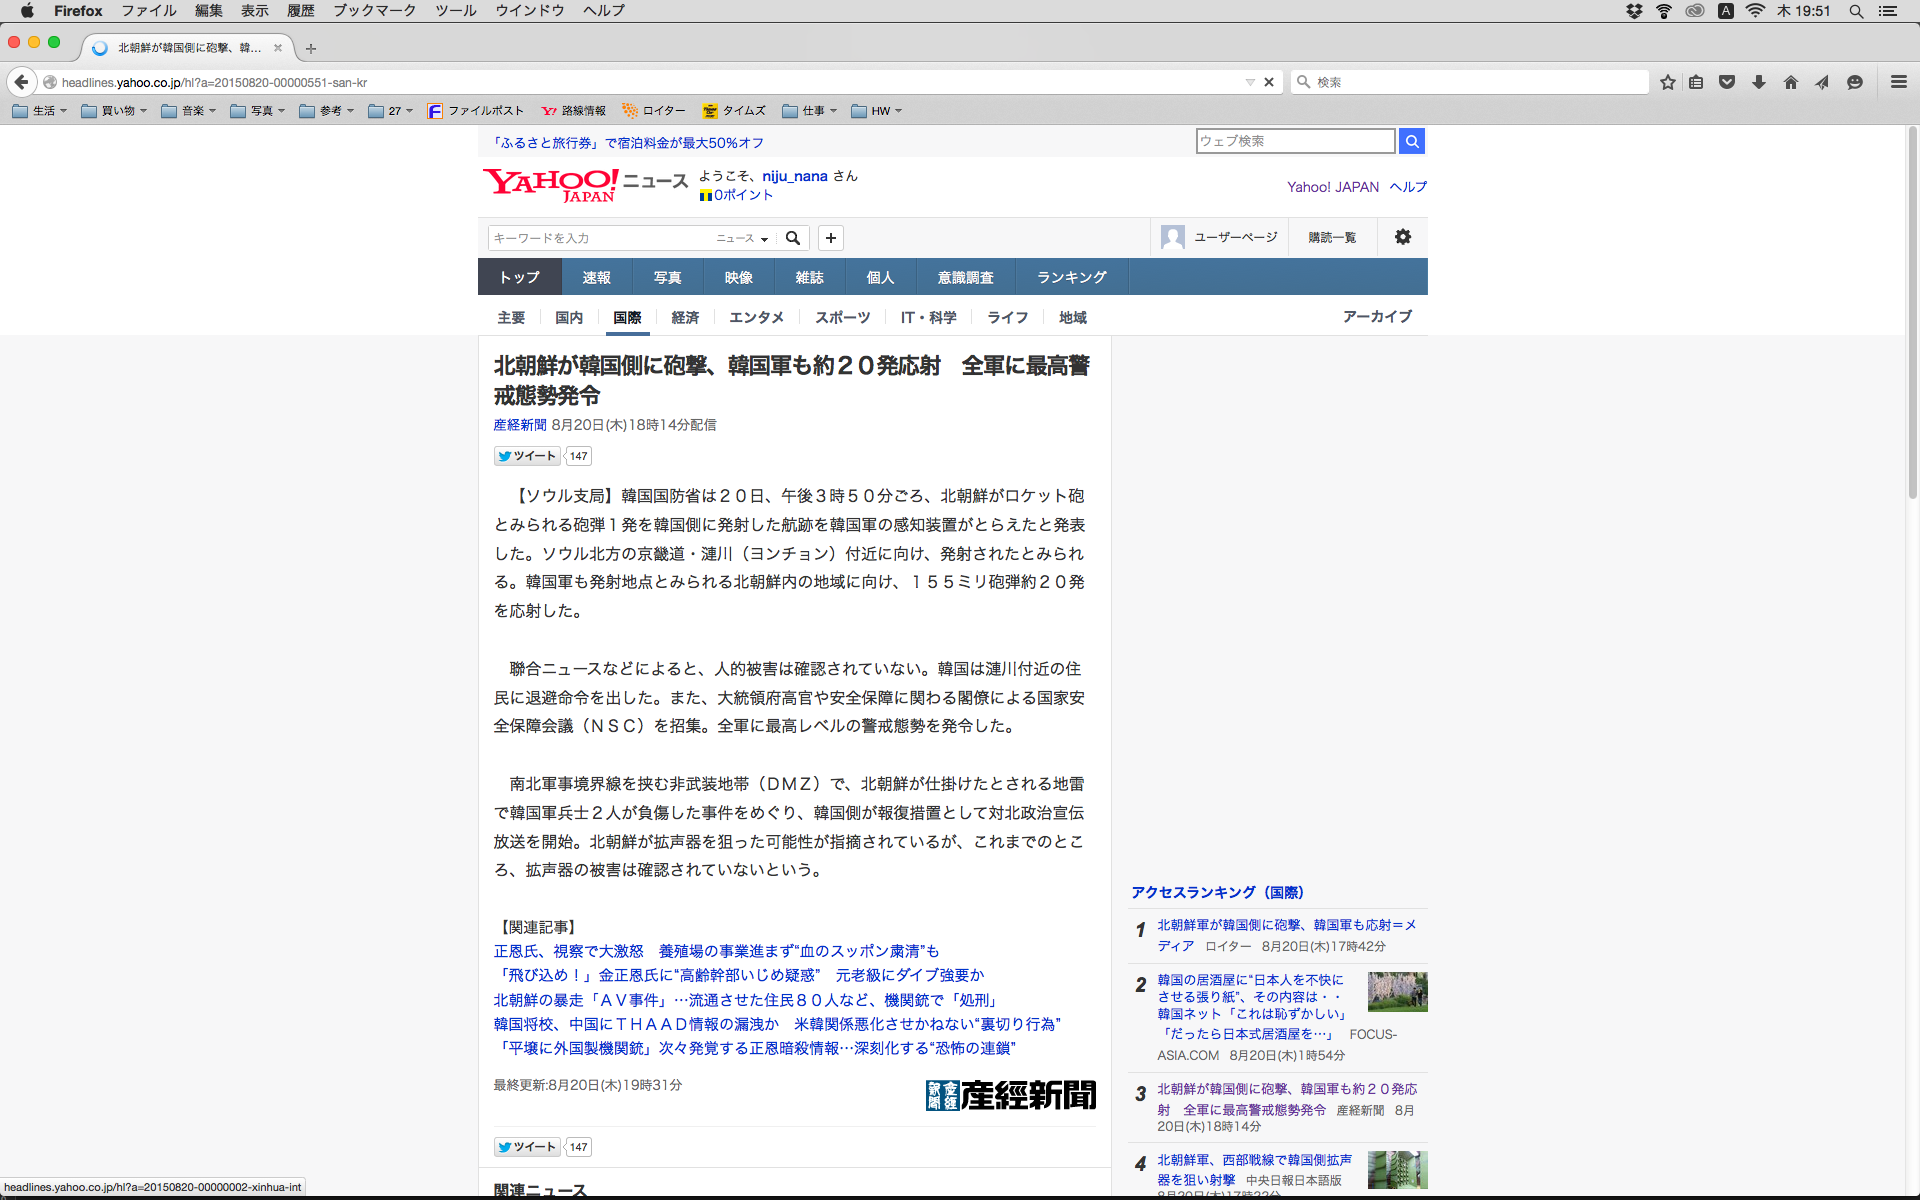The image size is (1920, 1200).
Task: Select the 経済 category tab
Action: pyautogui.click(x=685, y=317)
